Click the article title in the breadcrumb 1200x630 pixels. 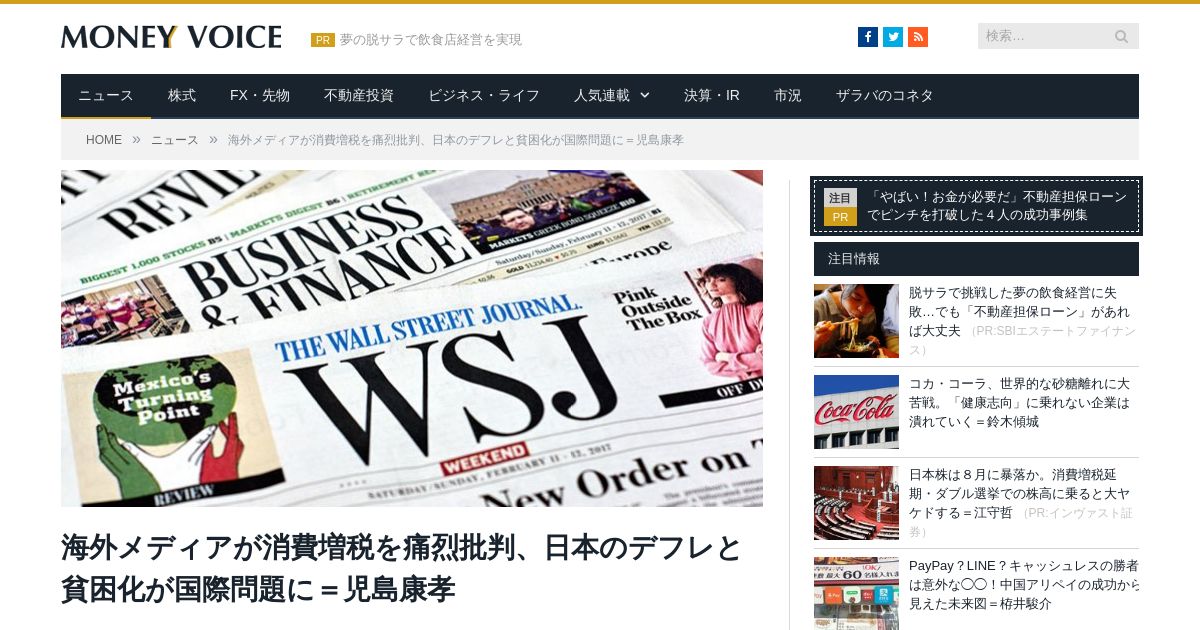[x=456, y=140]
